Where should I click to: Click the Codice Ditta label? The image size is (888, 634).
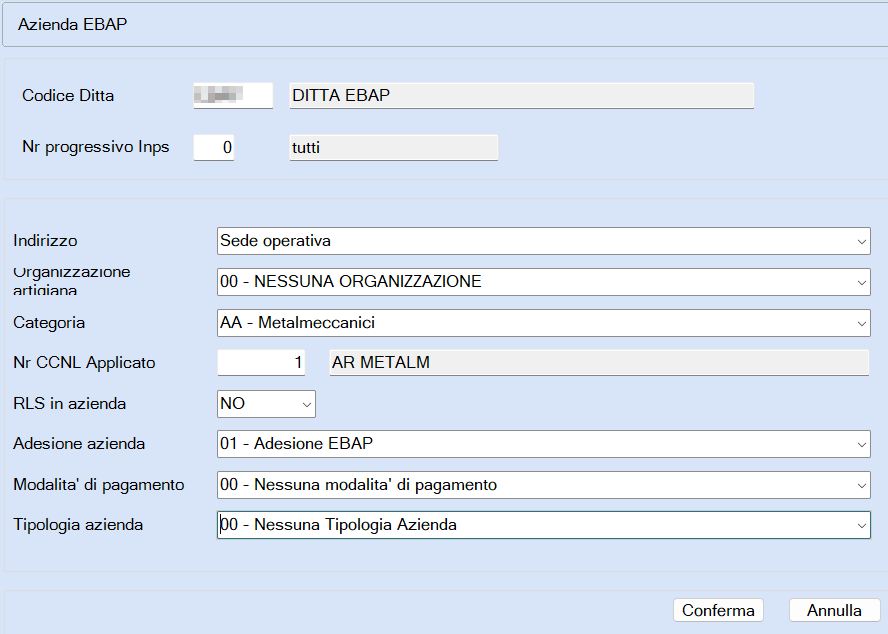68,95
